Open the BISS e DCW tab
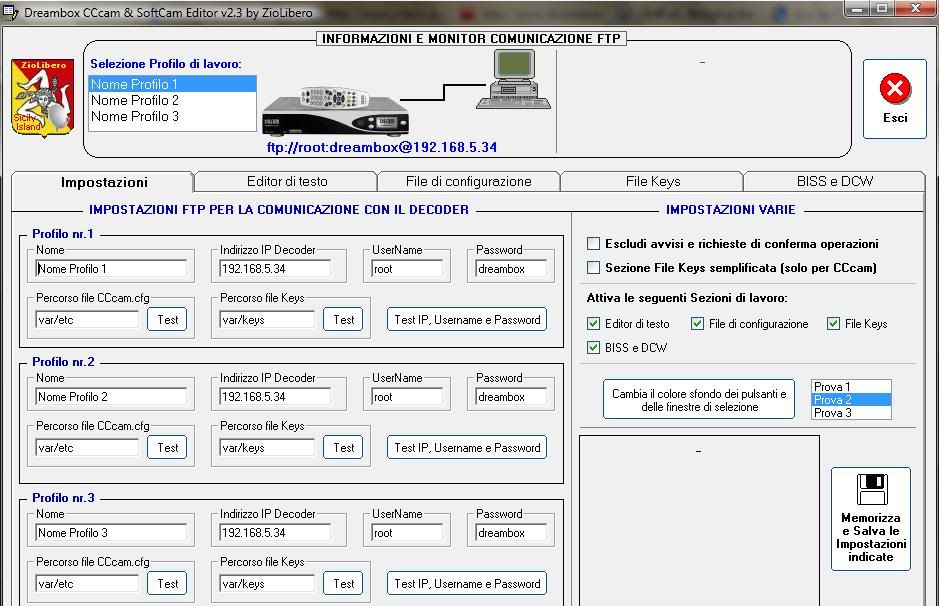Viewport: 939px width, 606px height. click(x=834, y=181)
